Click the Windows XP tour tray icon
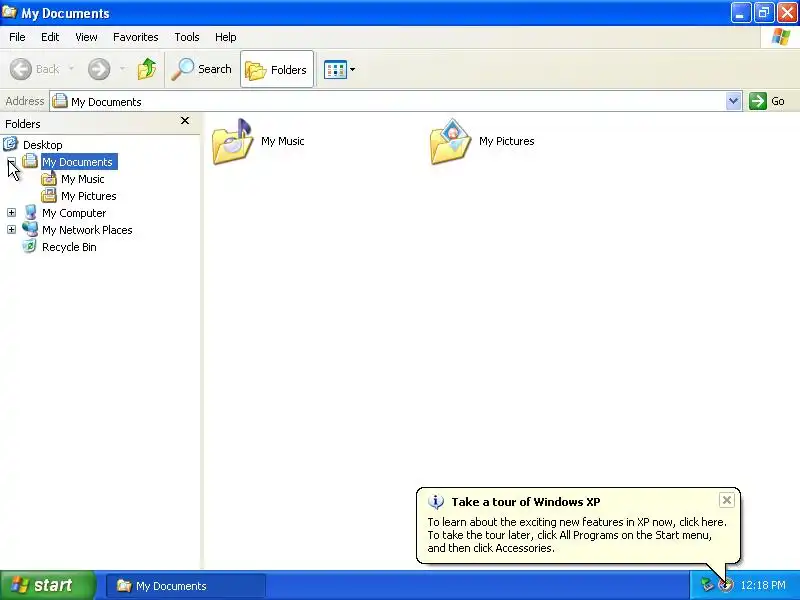 [726, 585]
